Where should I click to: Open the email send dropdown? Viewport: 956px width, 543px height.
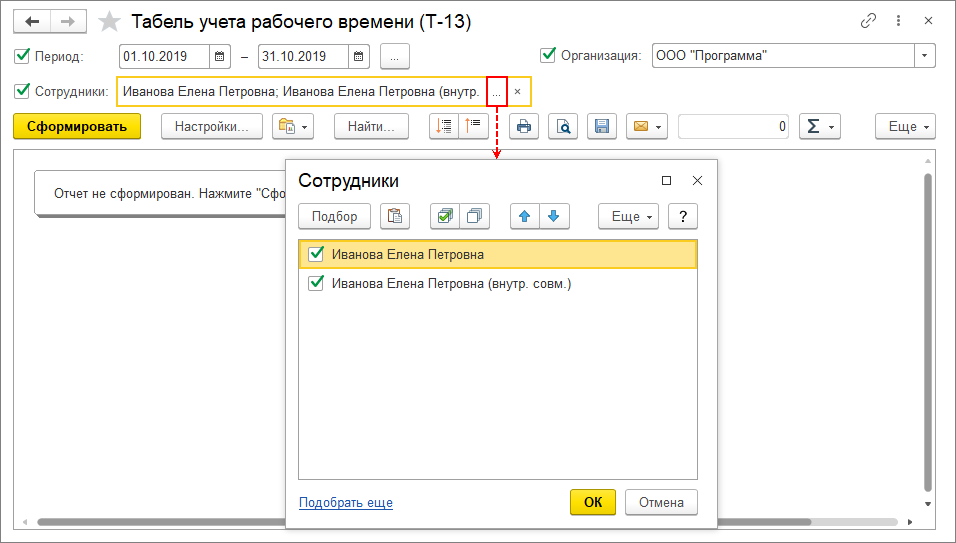(x=647, y=127)
